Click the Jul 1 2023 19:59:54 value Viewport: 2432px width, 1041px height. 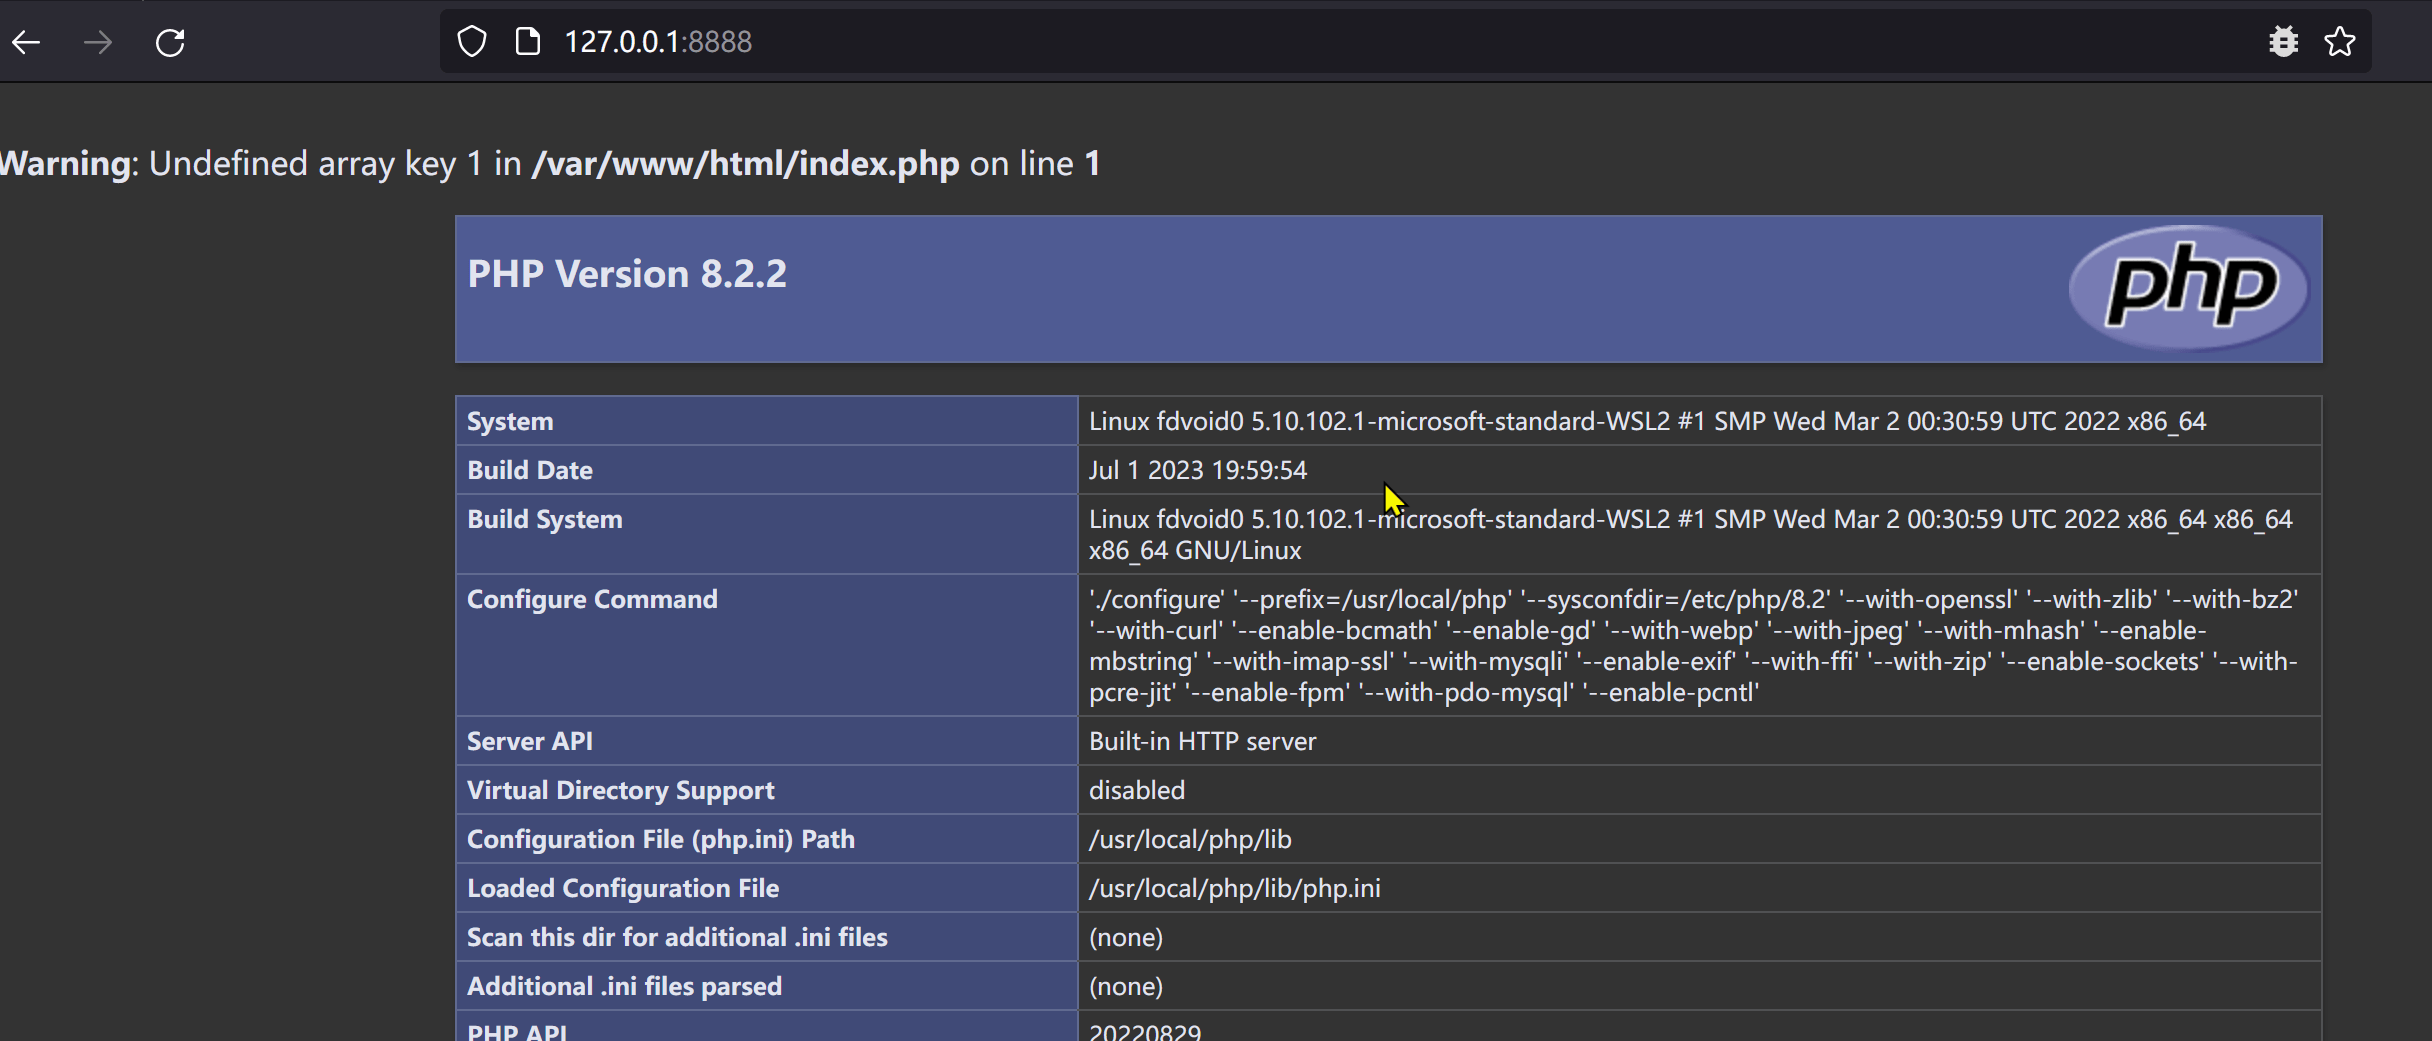[1198, 470]
